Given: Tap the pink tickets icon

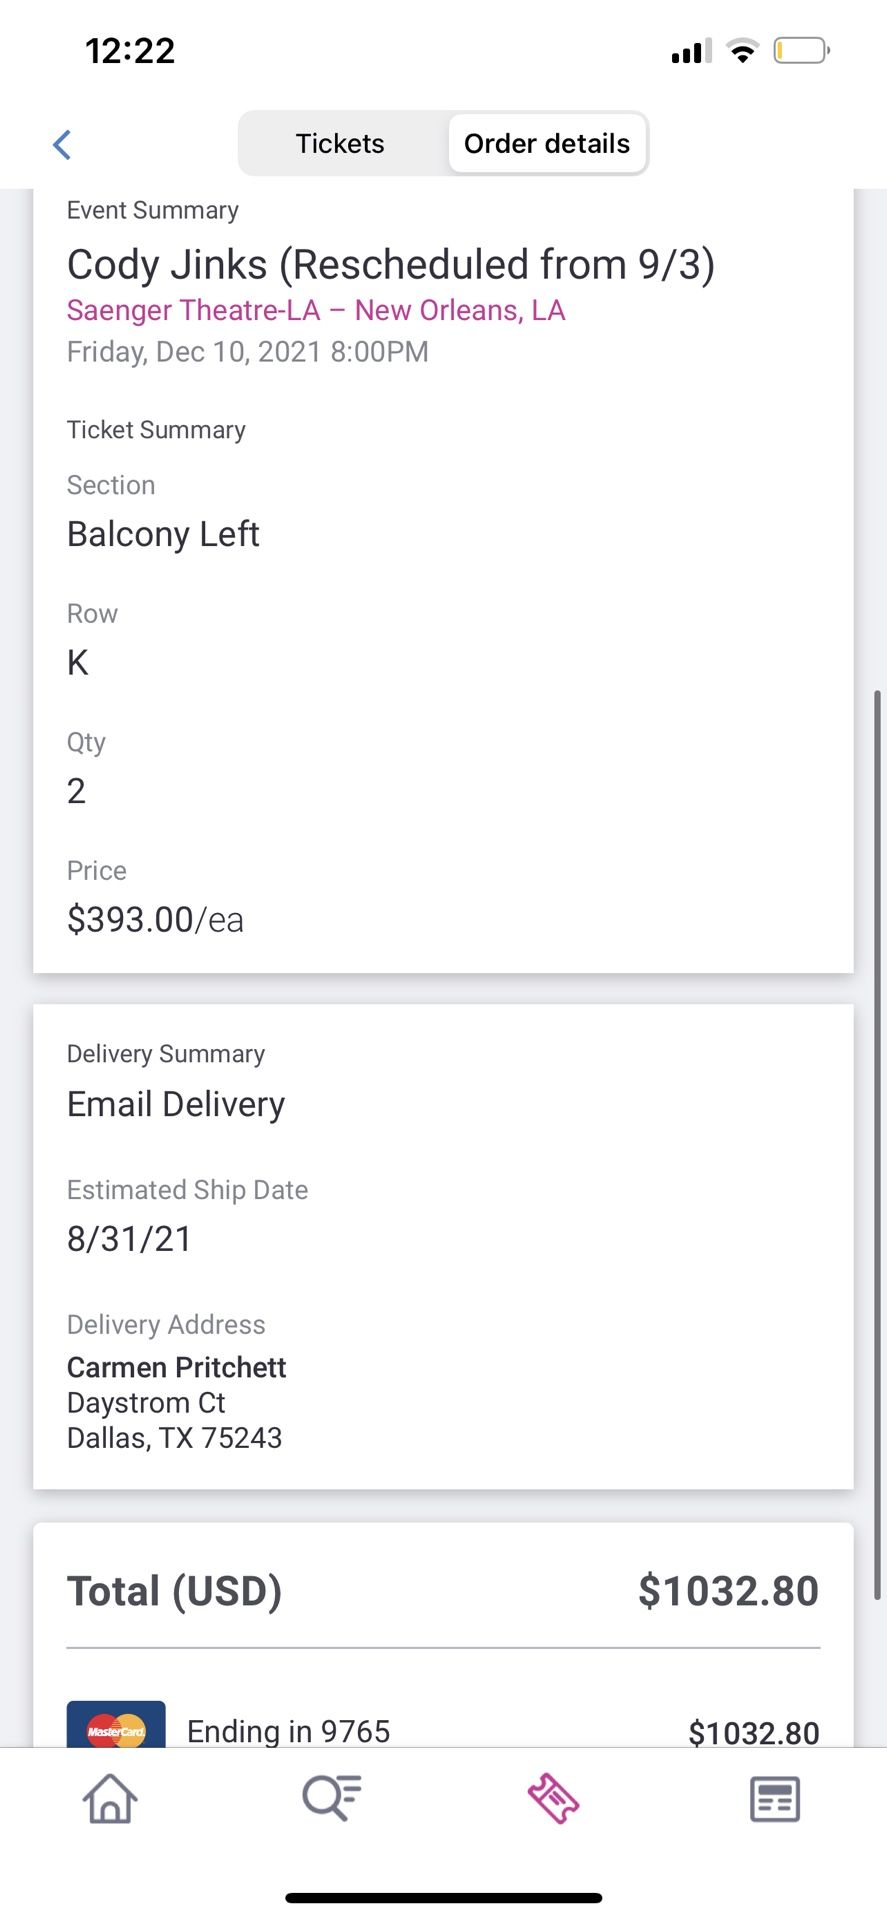Looking at the screenshot, I should (x=553, y=1798).
